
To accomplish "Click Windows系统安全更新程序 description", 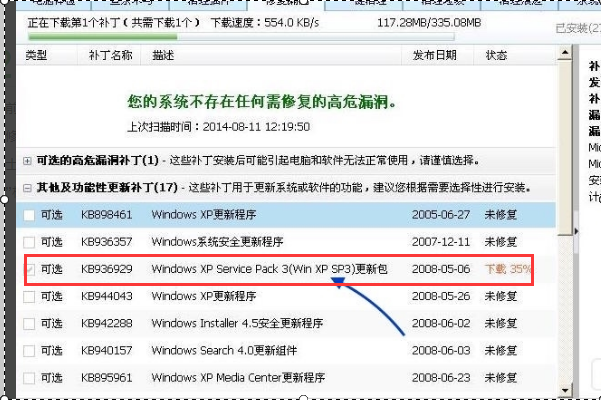I will tap(217, 242).
